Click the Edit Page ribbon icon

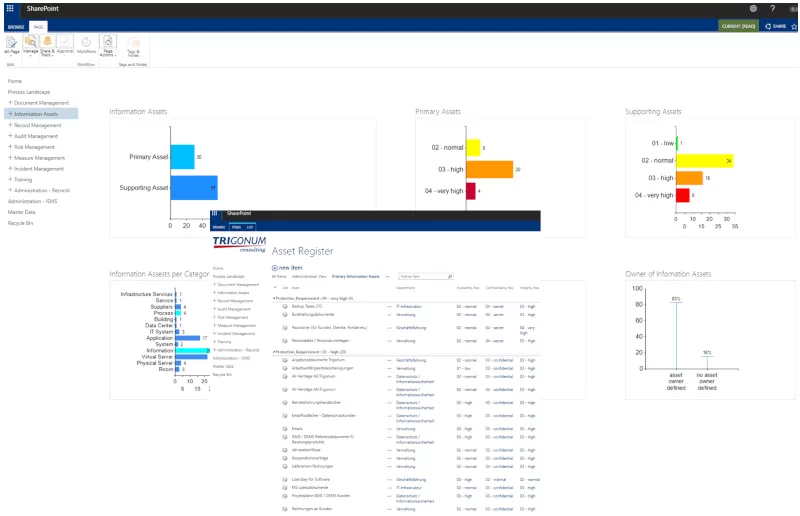pos(11,42)
